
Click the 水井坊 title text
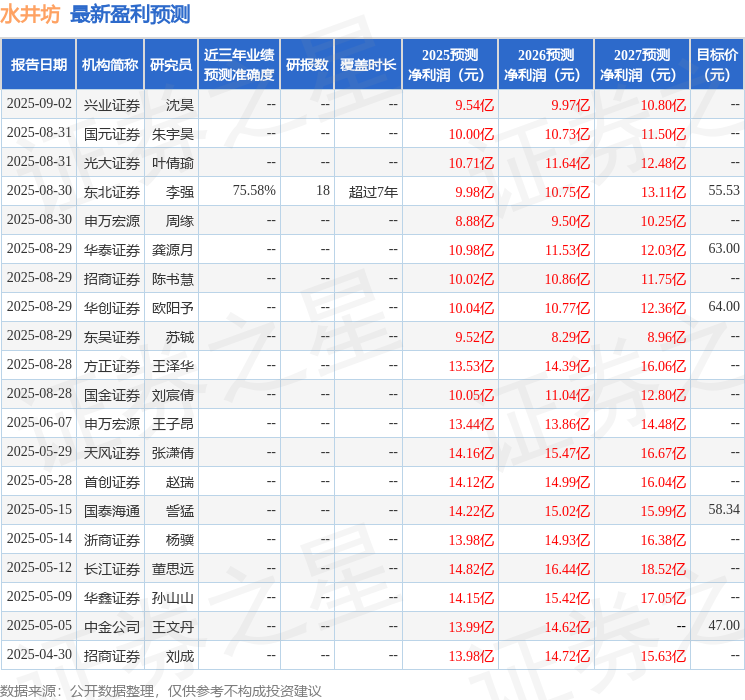[30, 14]
